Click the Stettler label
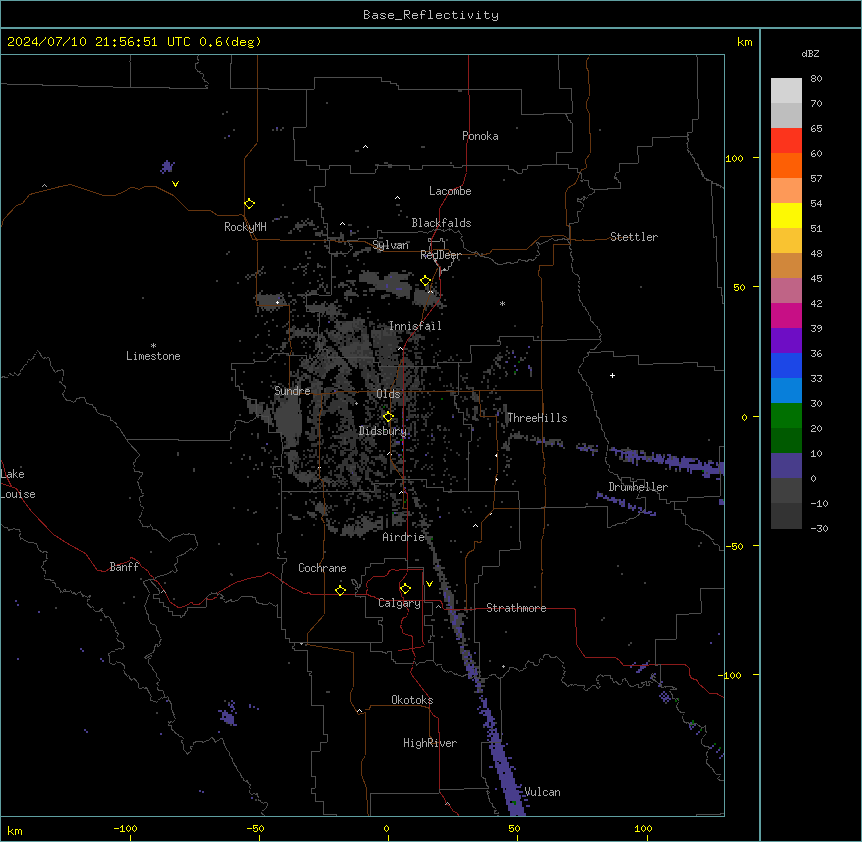 click(x=634, y=237)
